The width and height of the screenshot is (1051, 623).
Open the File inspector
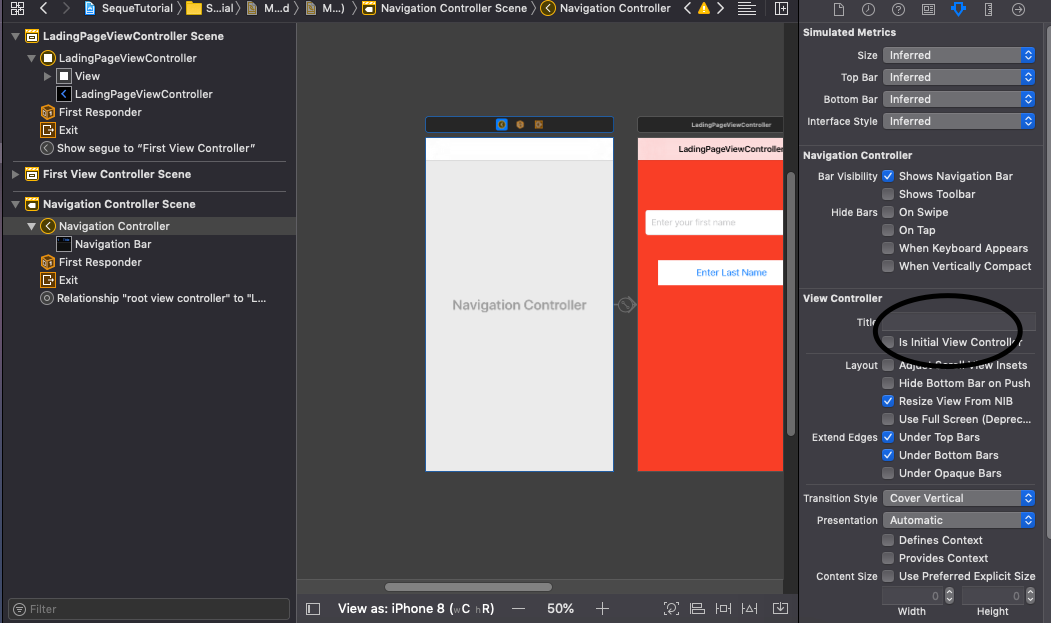click(840, 10)
